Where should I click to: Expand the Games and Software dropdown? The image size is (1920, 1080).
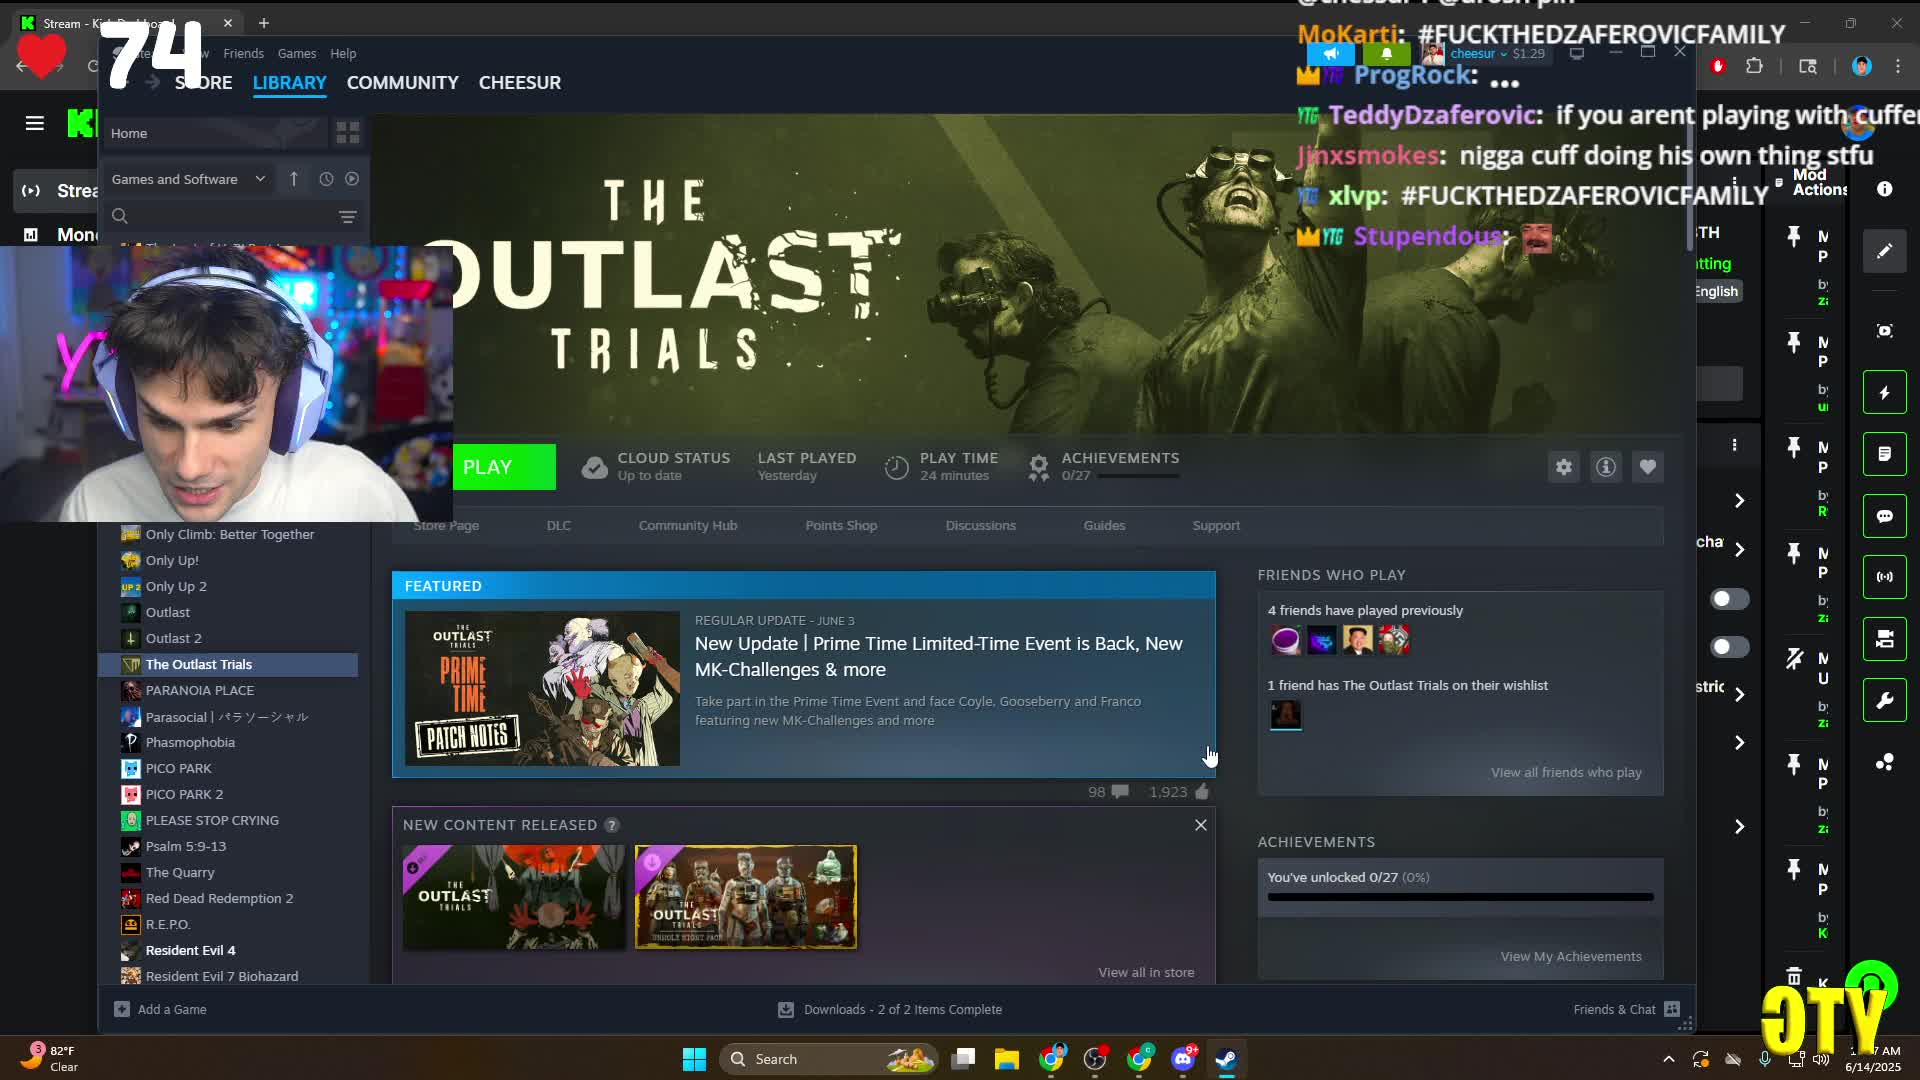[x=188, y=179]
